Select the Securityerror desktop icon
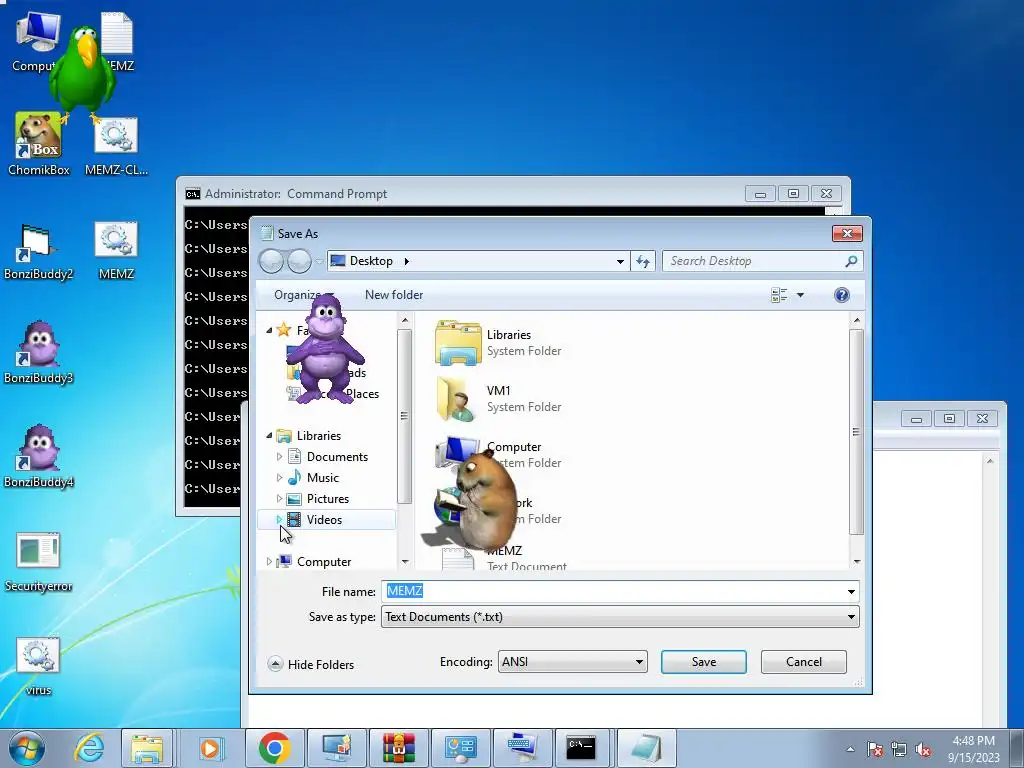The image size is (1024, 768). coord(39,562)
